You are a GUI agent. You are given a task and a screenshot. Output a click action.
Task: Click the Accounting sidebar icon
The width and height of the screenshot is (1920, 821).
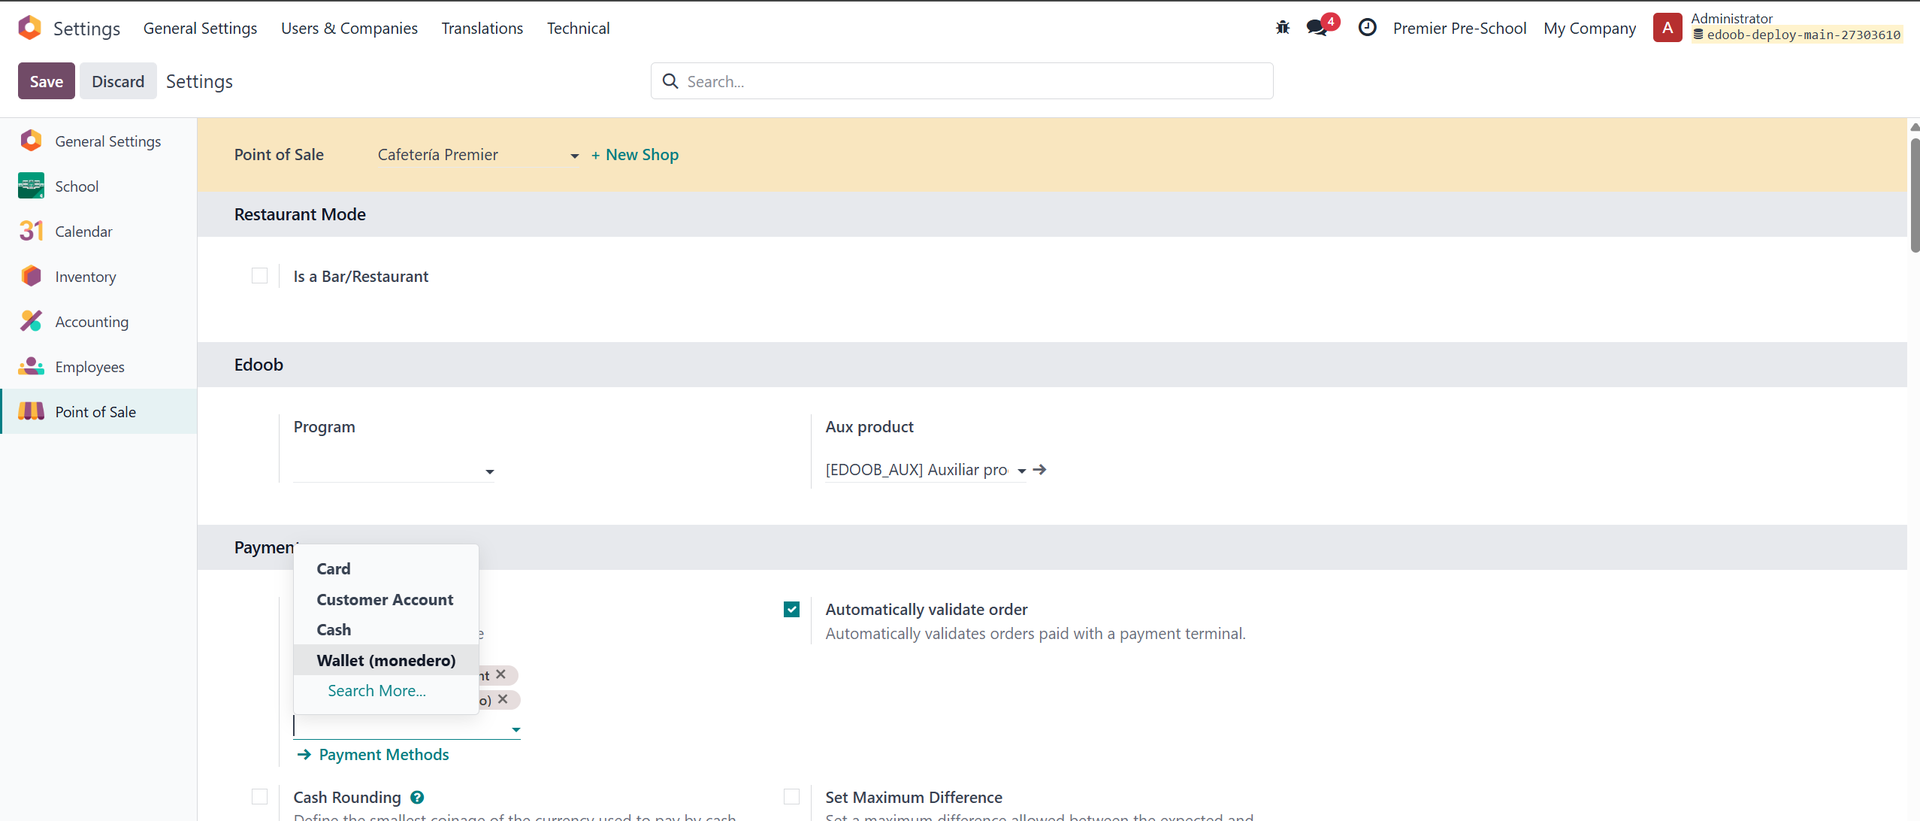(31, 321)
